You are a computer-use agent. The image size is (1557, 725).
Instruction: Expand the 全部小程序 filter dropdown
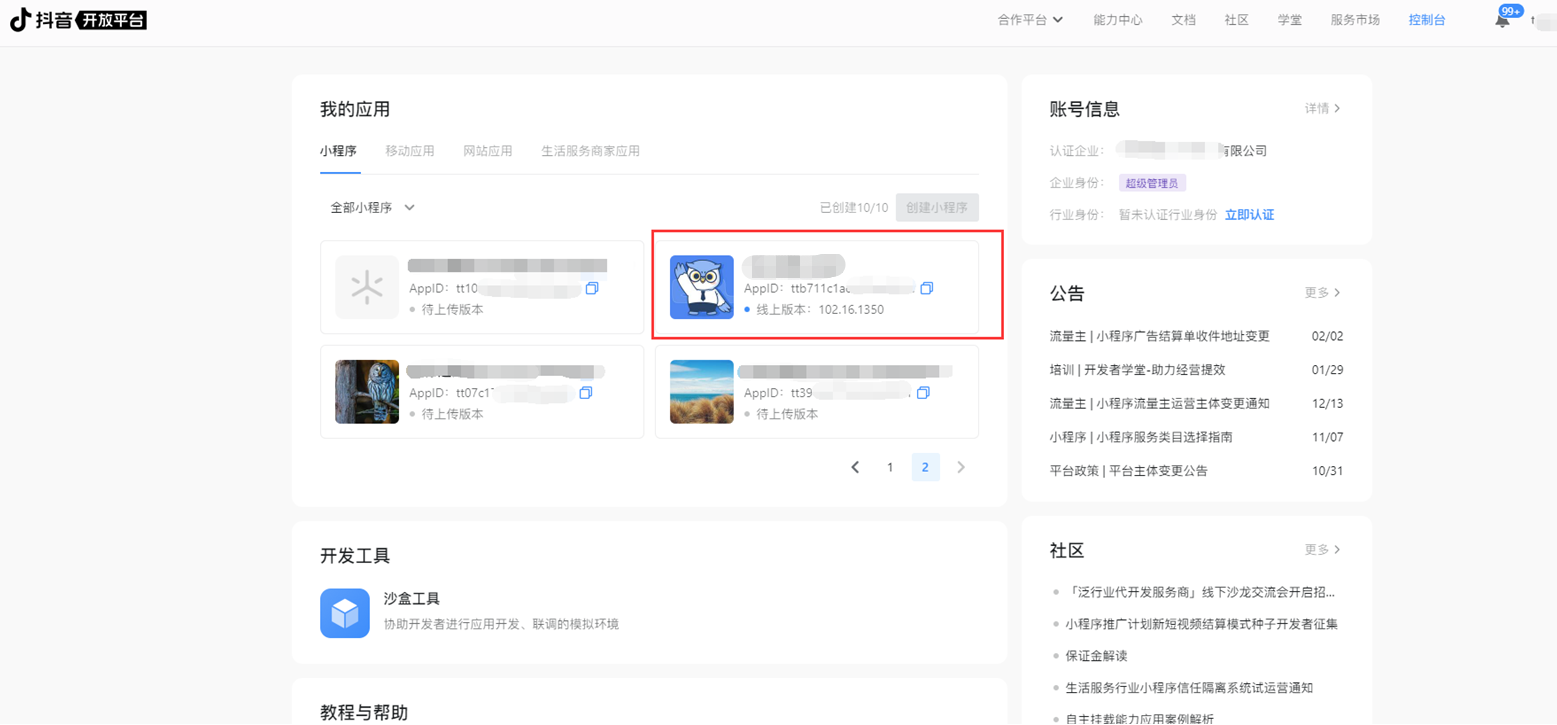[x=372, y=208]
